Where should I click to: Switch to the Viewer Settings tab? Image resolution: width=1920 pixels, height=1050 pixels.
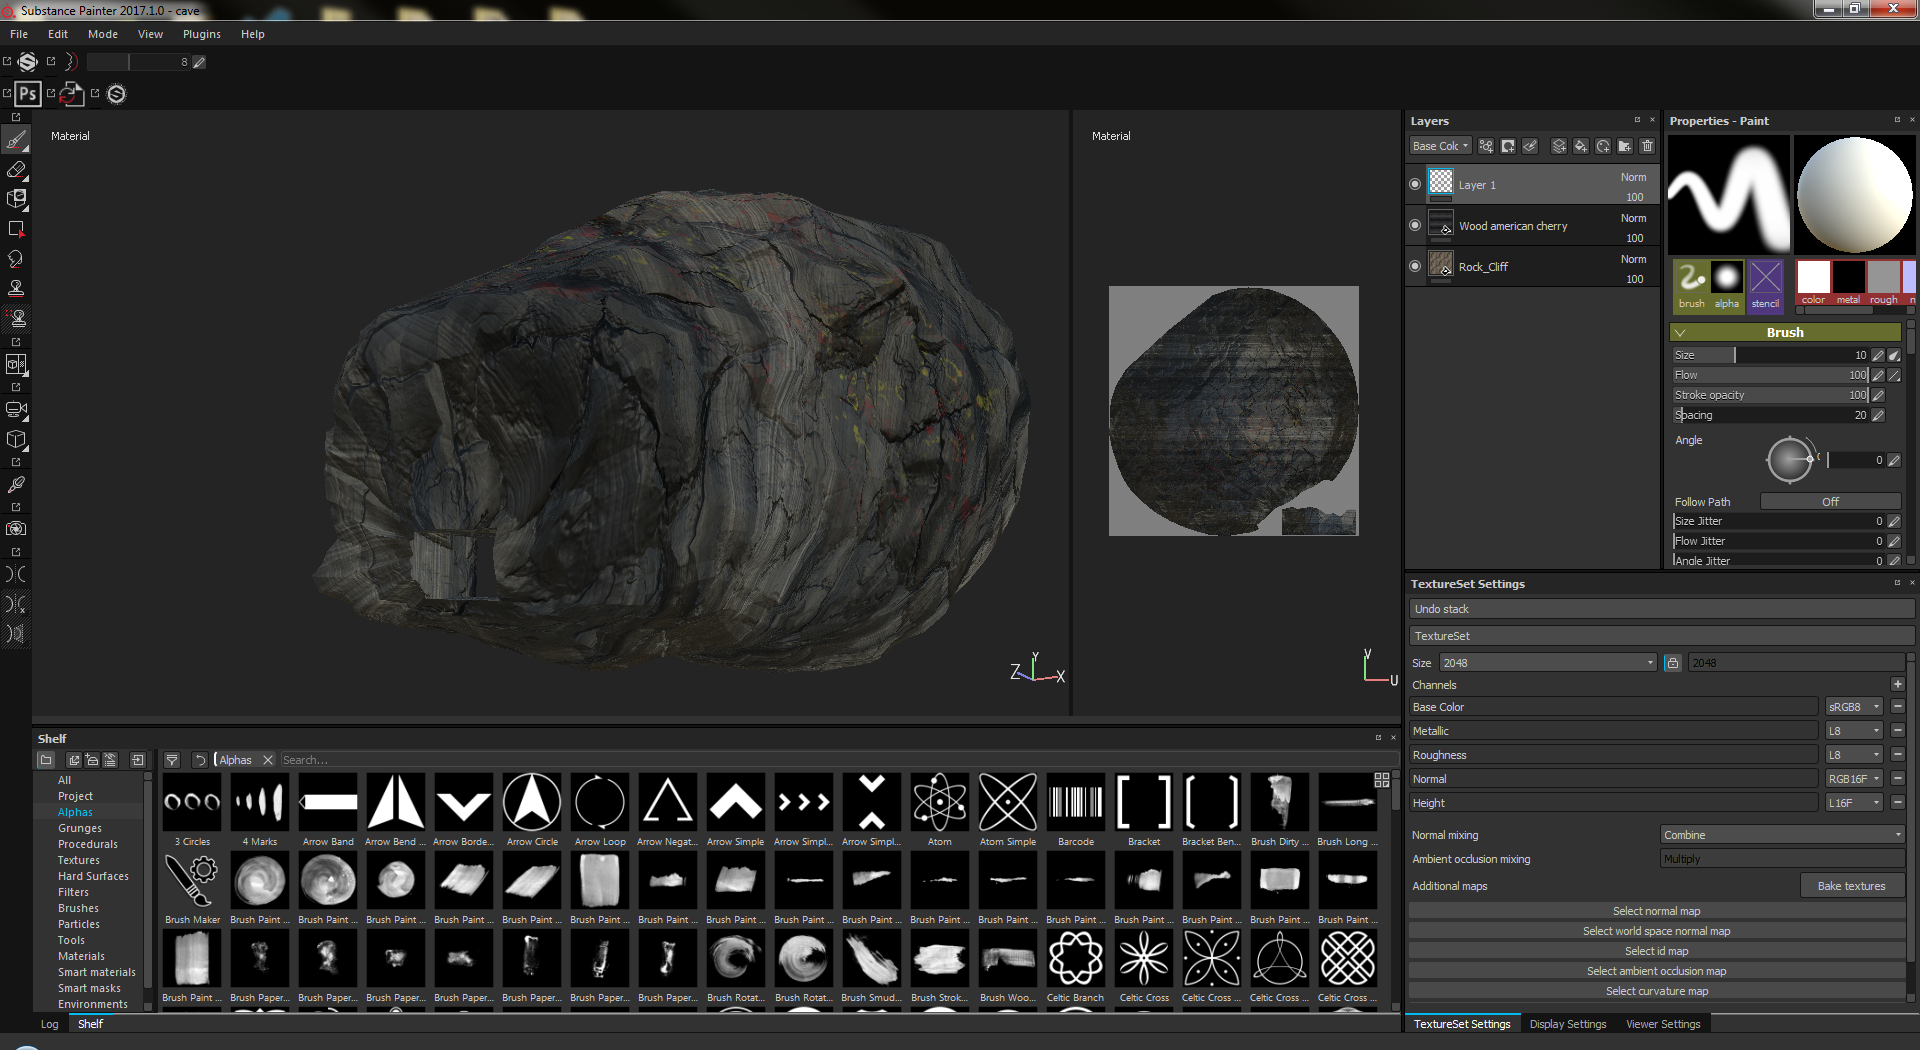pyautogui.click(x=1663, y=1024)
